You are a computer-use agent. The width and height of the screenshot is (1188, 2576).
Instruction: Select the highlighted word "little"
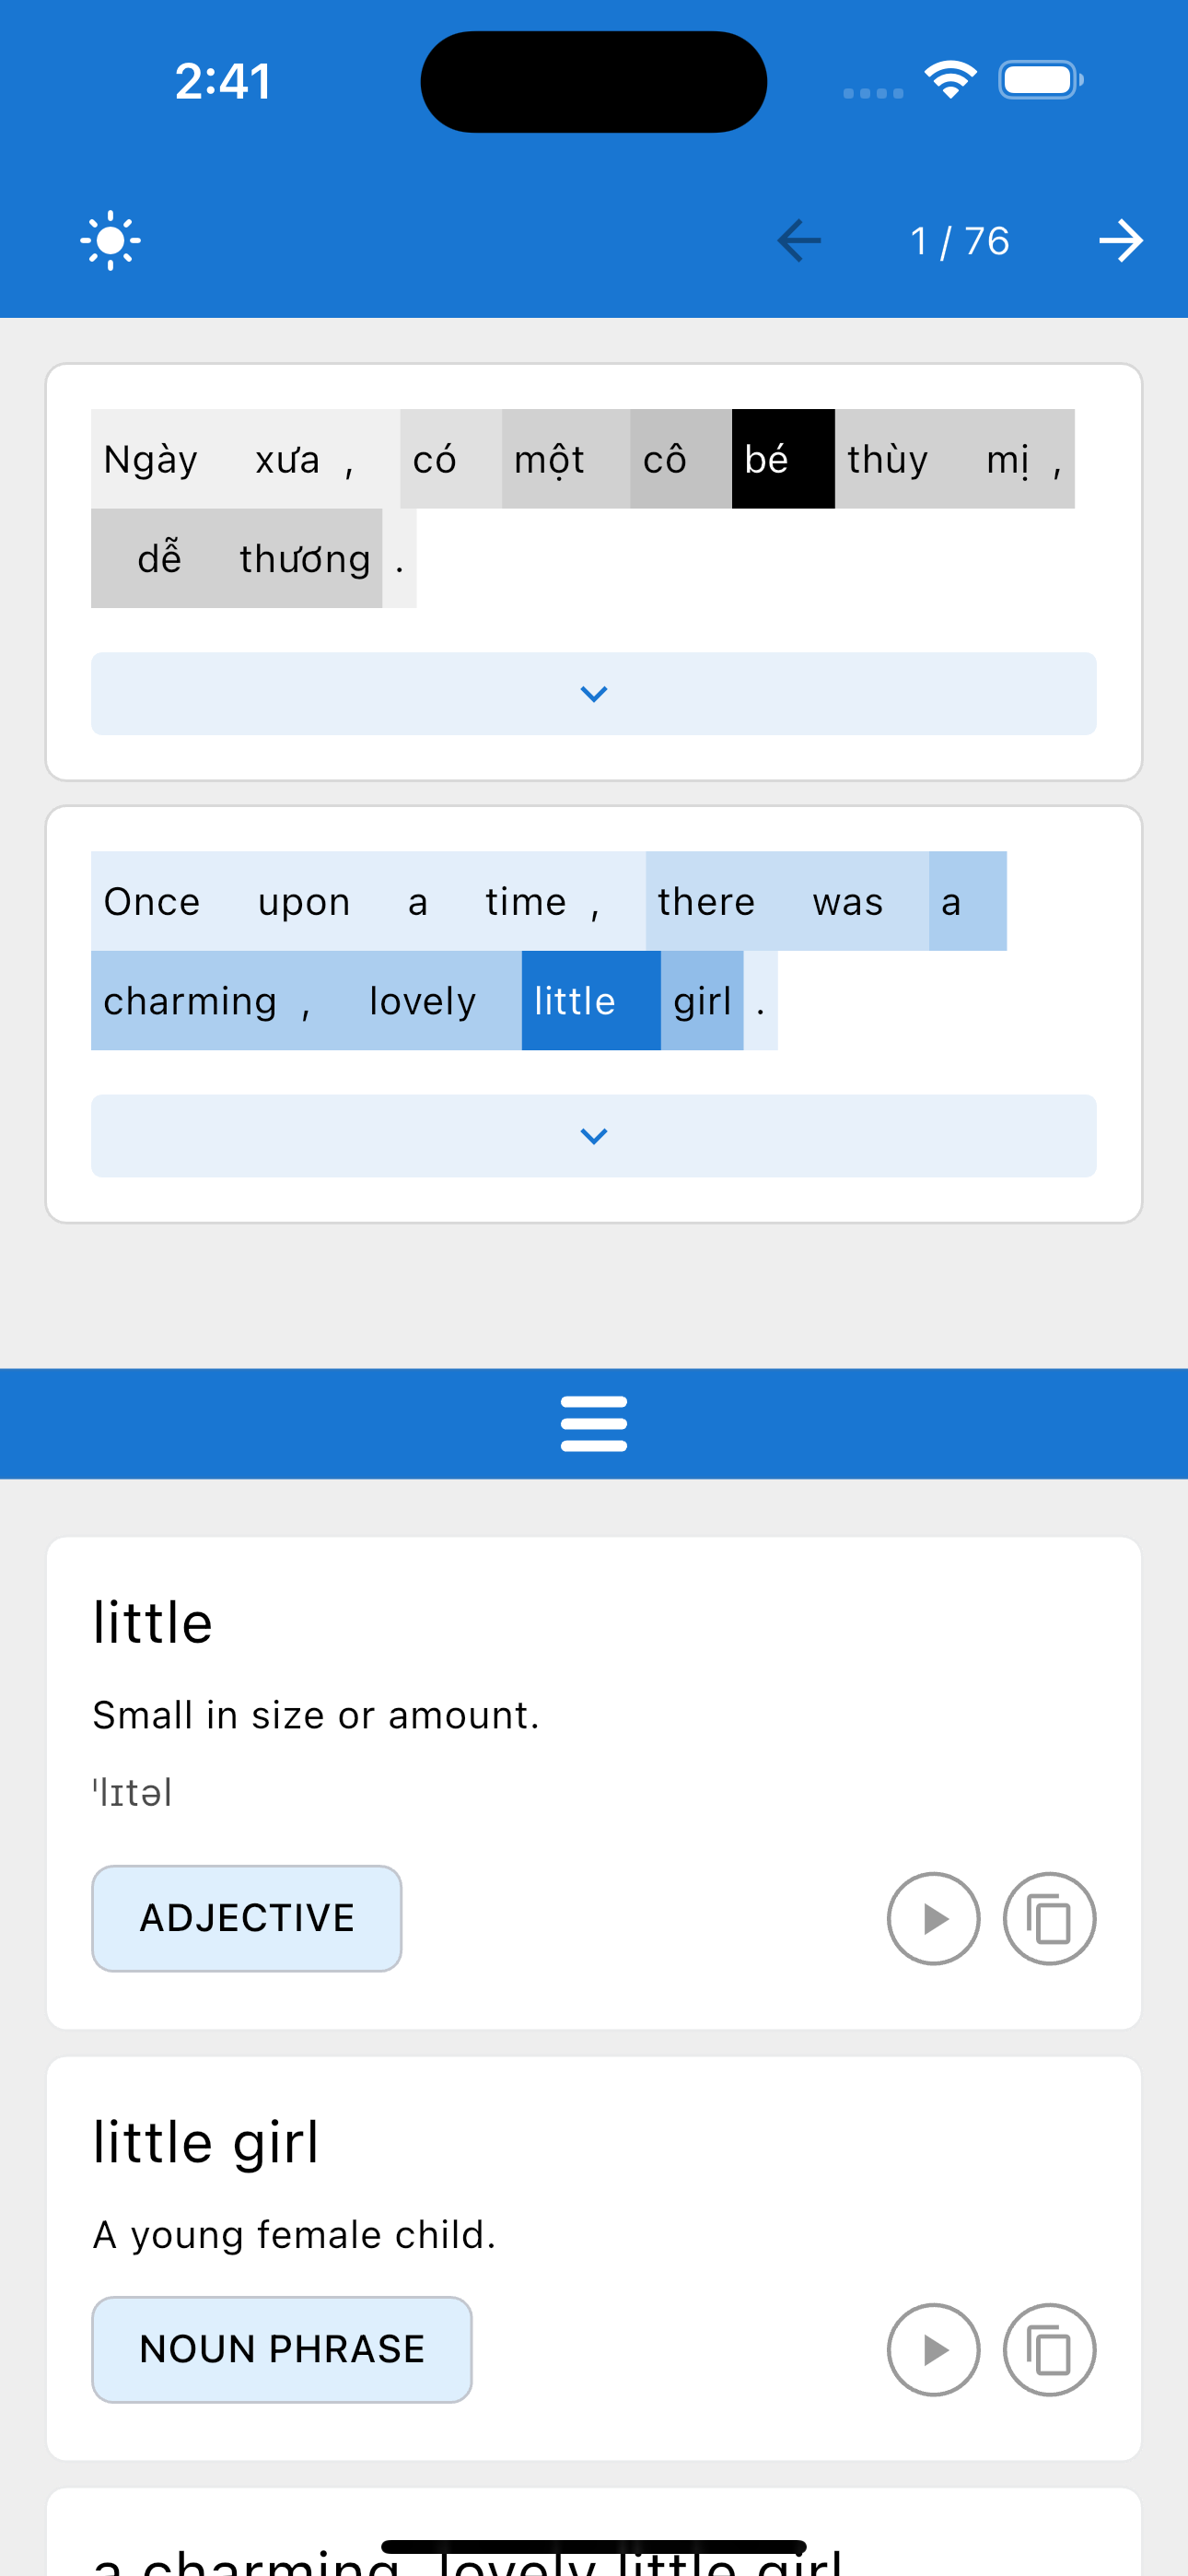coord(591,1000)
